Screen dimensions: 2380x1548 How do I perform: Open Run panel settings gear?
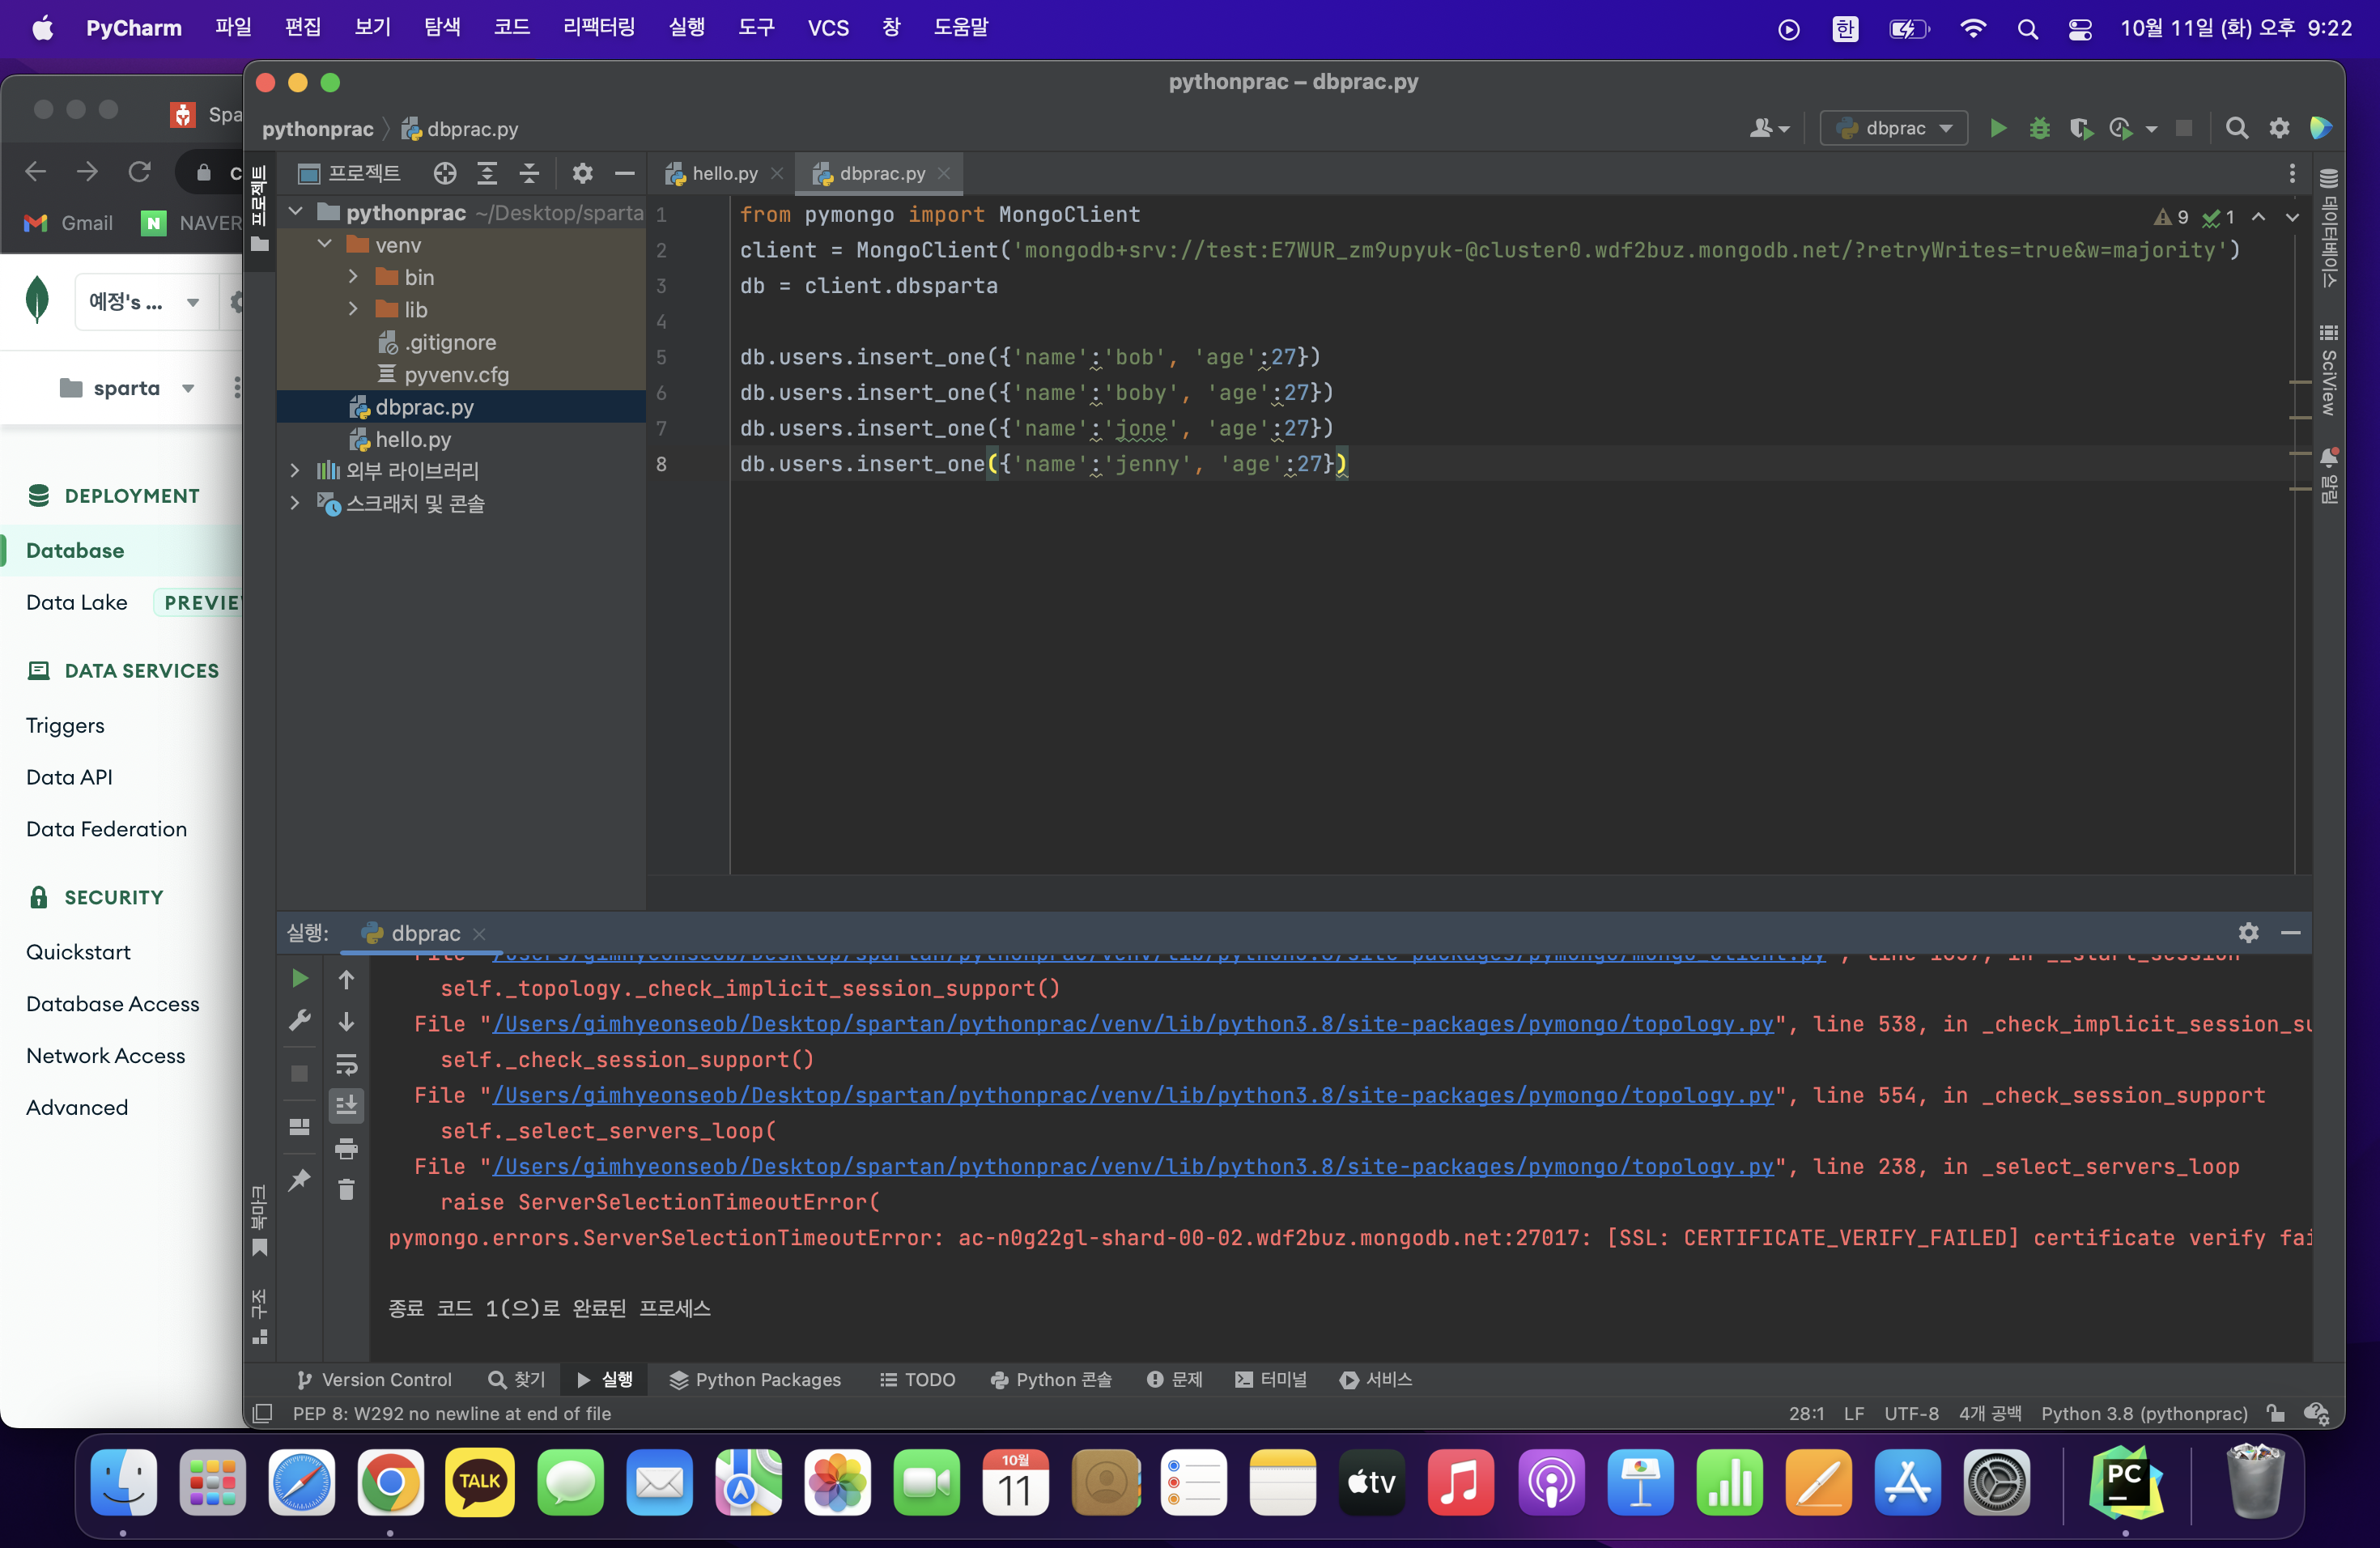(2248, 932)
